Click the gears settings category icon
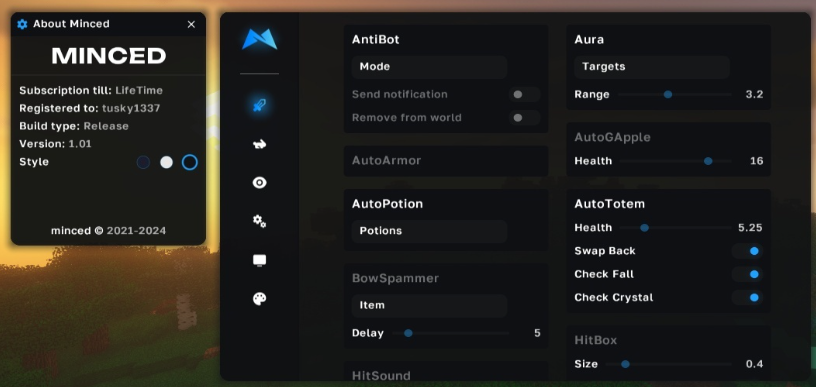This screenshot has height=387, width=816. coord(259,221)
